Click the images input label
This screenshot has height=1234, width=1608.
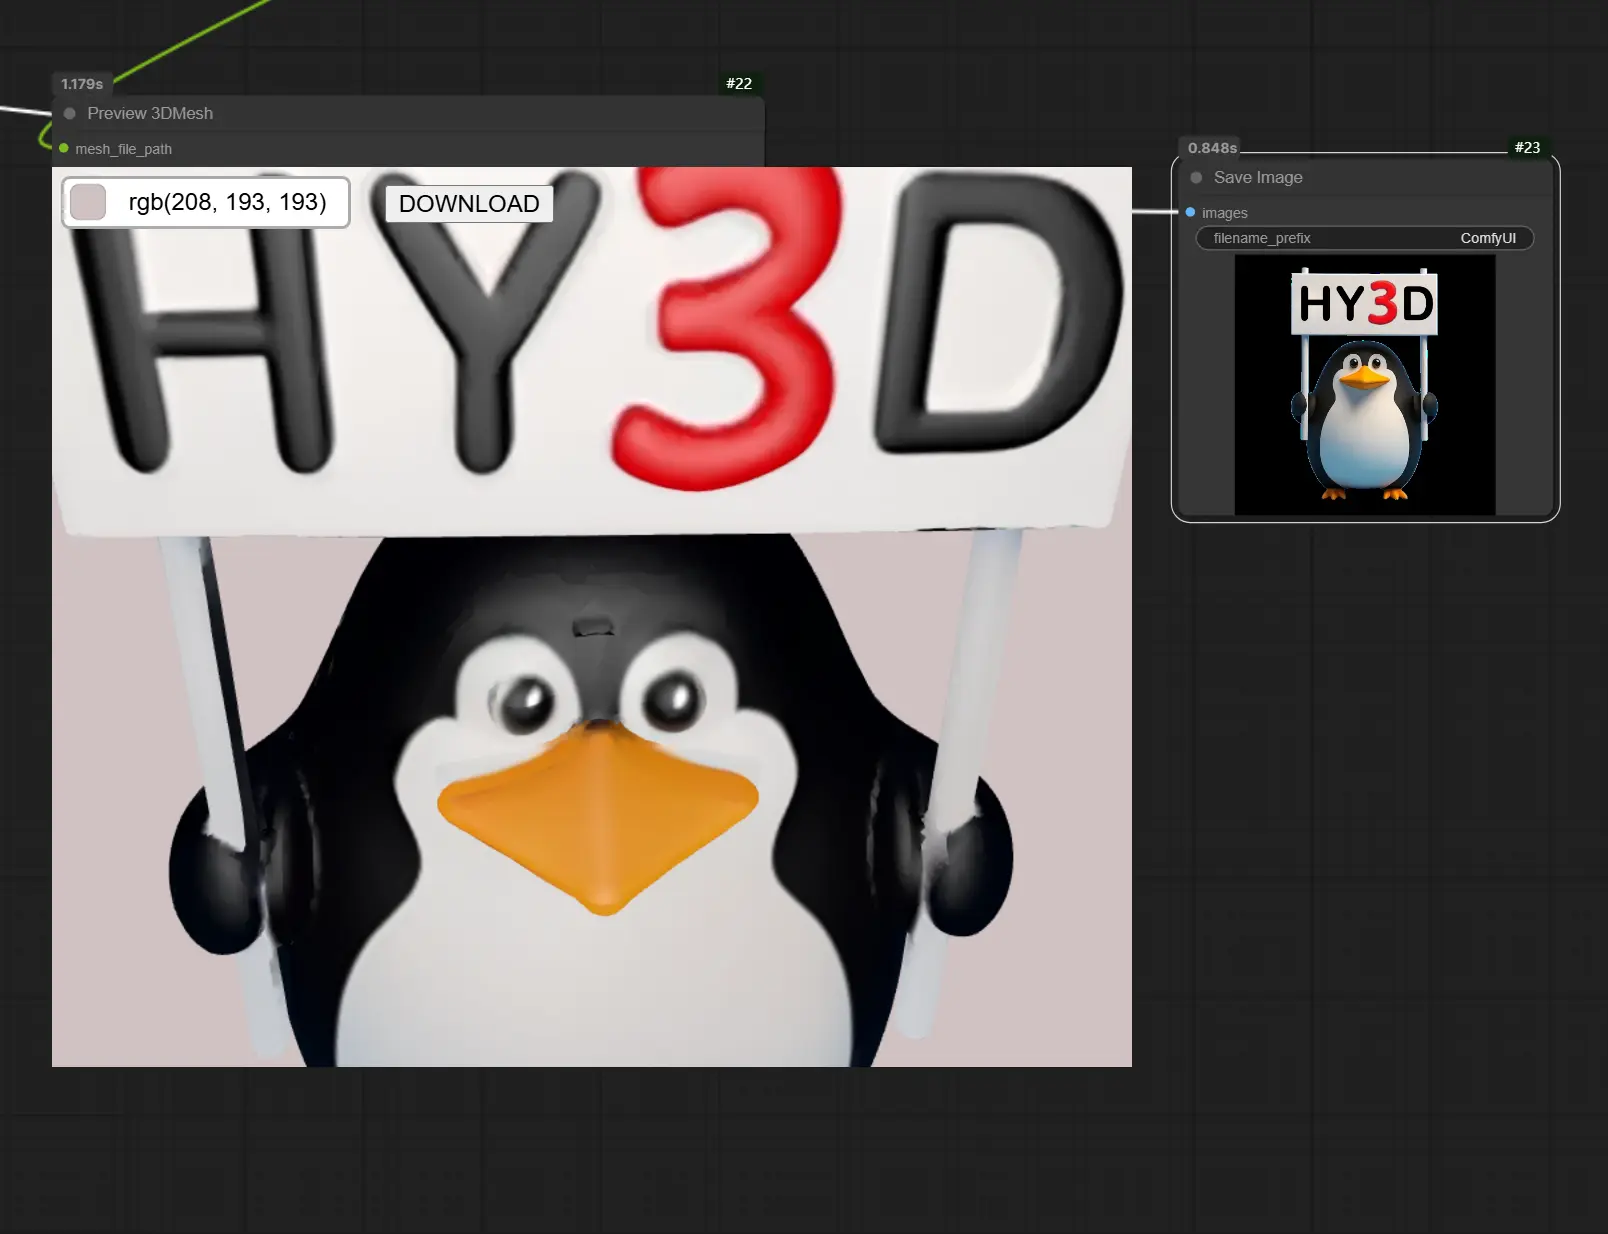pyautogui.click(x=1224, y=213)
